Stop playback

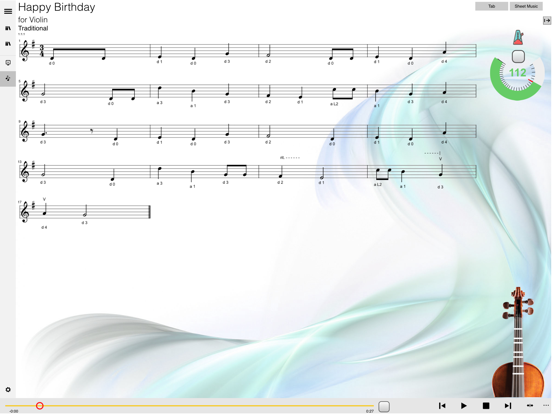486,406
